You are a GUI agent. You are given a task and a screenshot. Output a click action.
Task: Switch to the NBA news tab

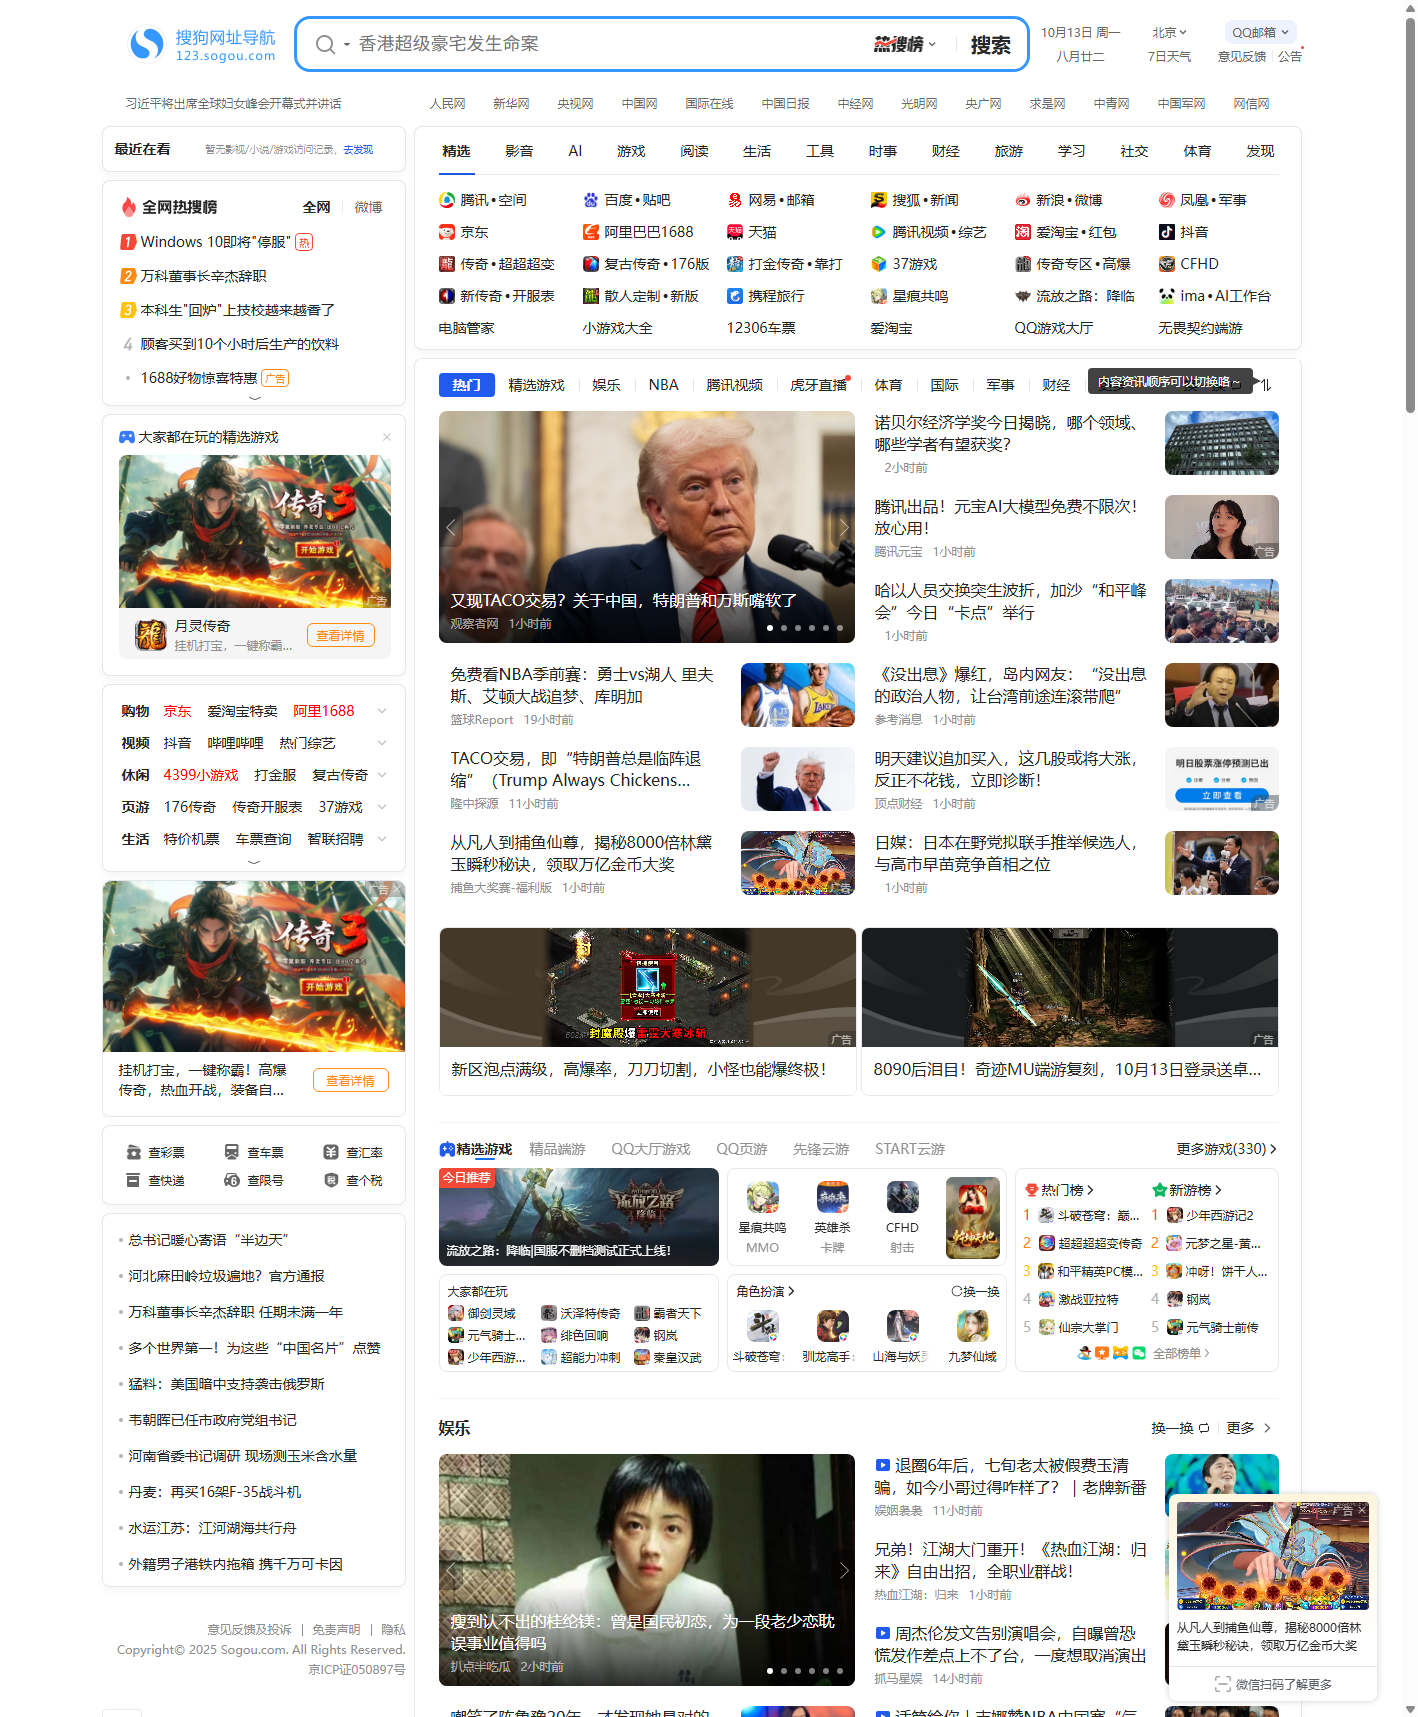663,385
